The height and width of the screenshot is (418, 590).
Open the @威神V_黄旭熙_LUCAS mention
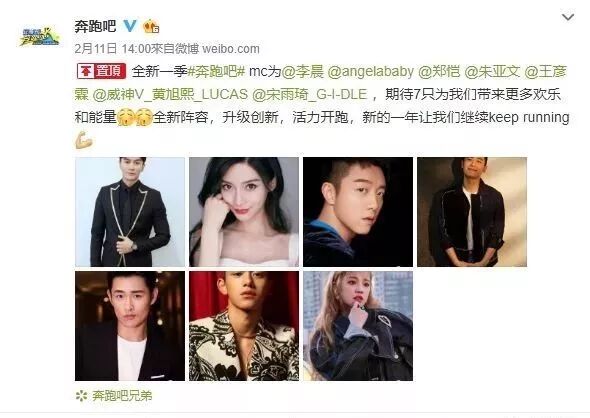coord(170,94)
